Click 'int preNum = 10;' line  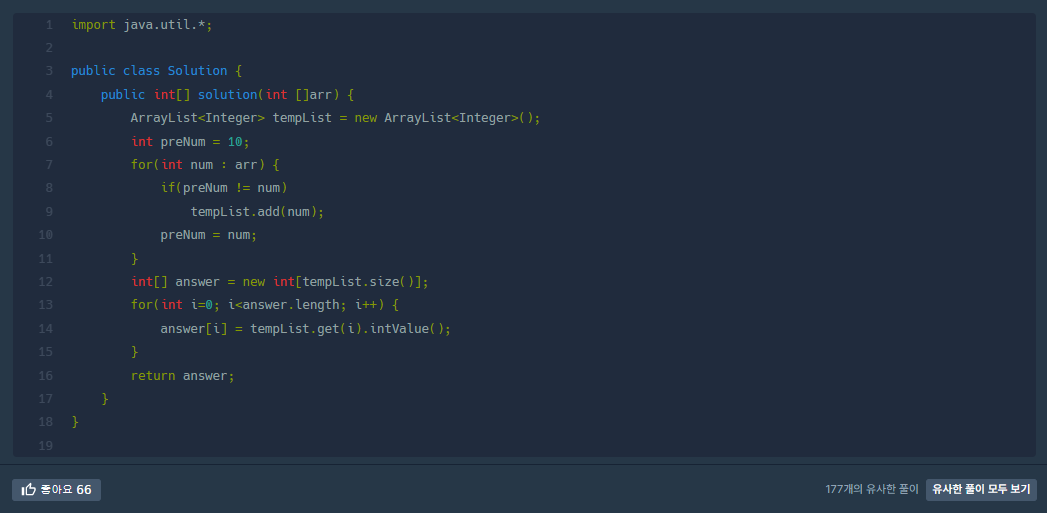pyautogui.click(x=190, y=142)
